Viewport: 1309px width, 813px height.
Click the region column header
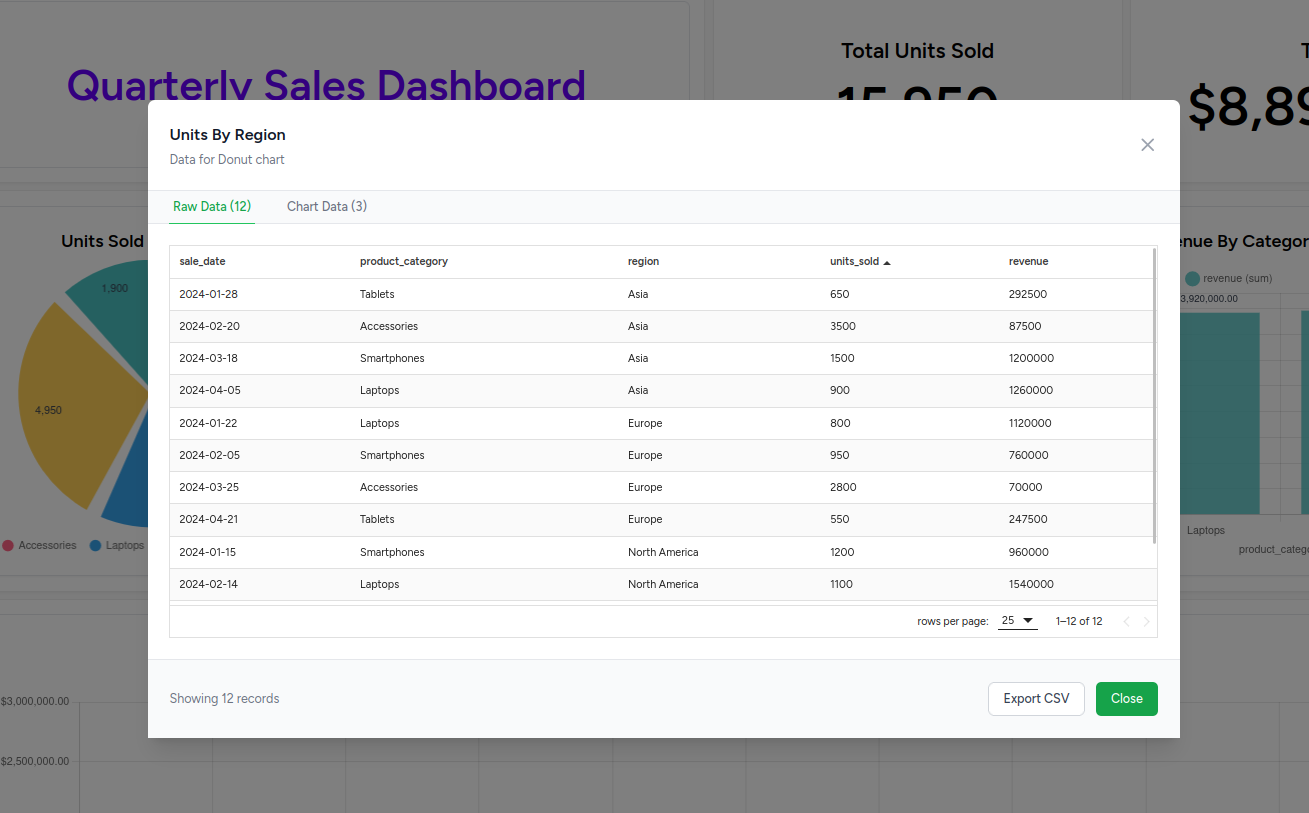click(x=643, y=262)
